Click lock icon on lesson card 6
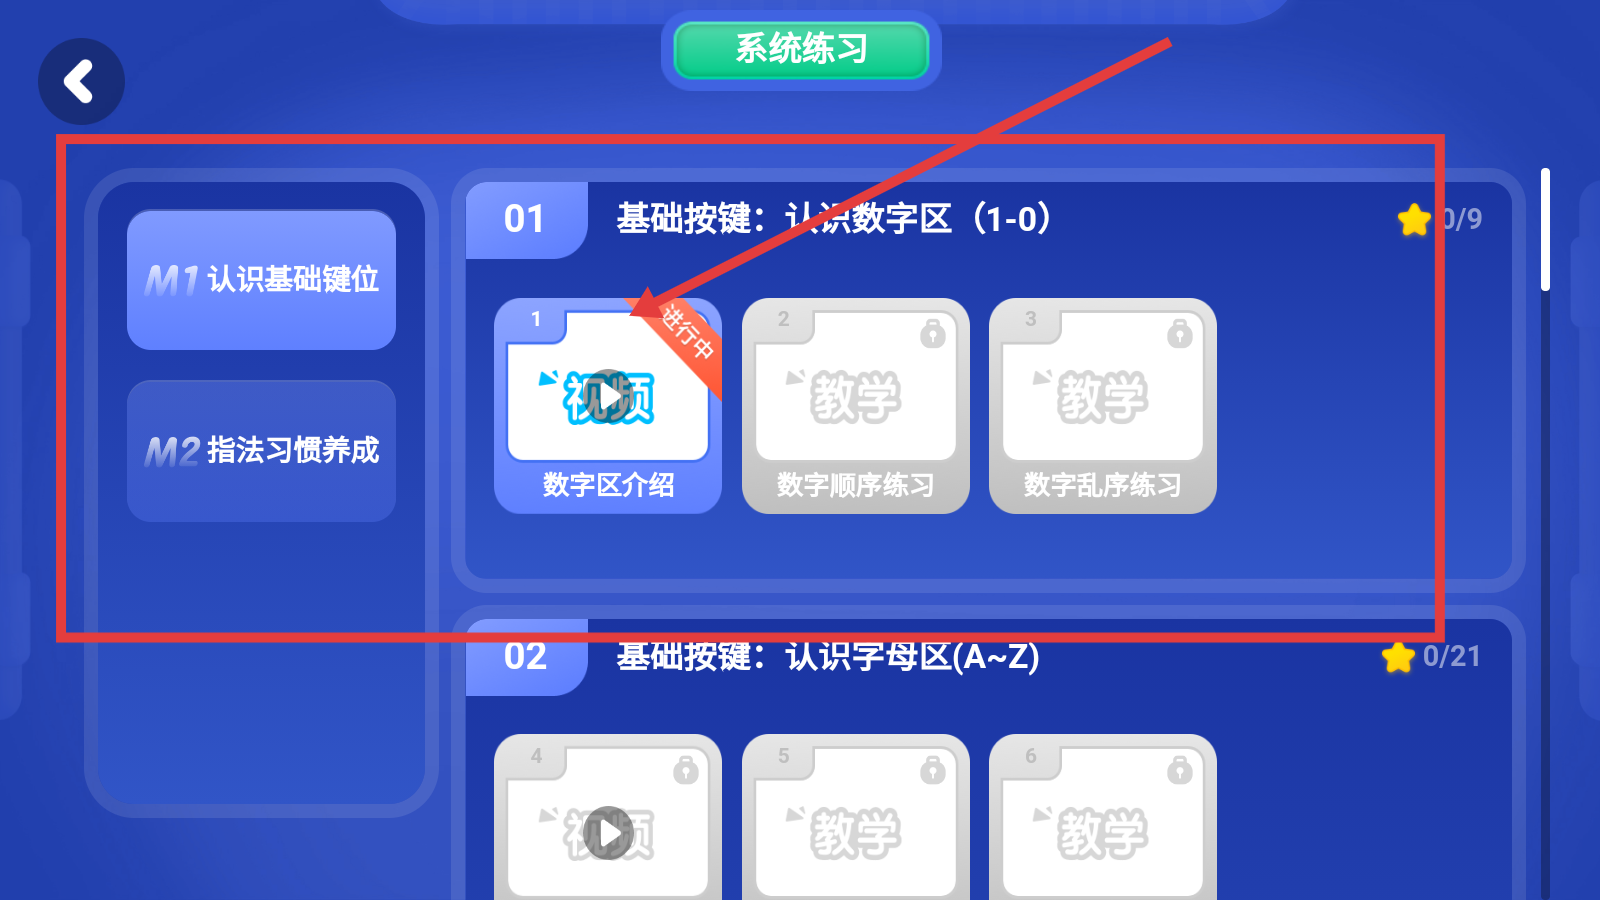This screenshot has height=900, width=1600. [1180, 769]
